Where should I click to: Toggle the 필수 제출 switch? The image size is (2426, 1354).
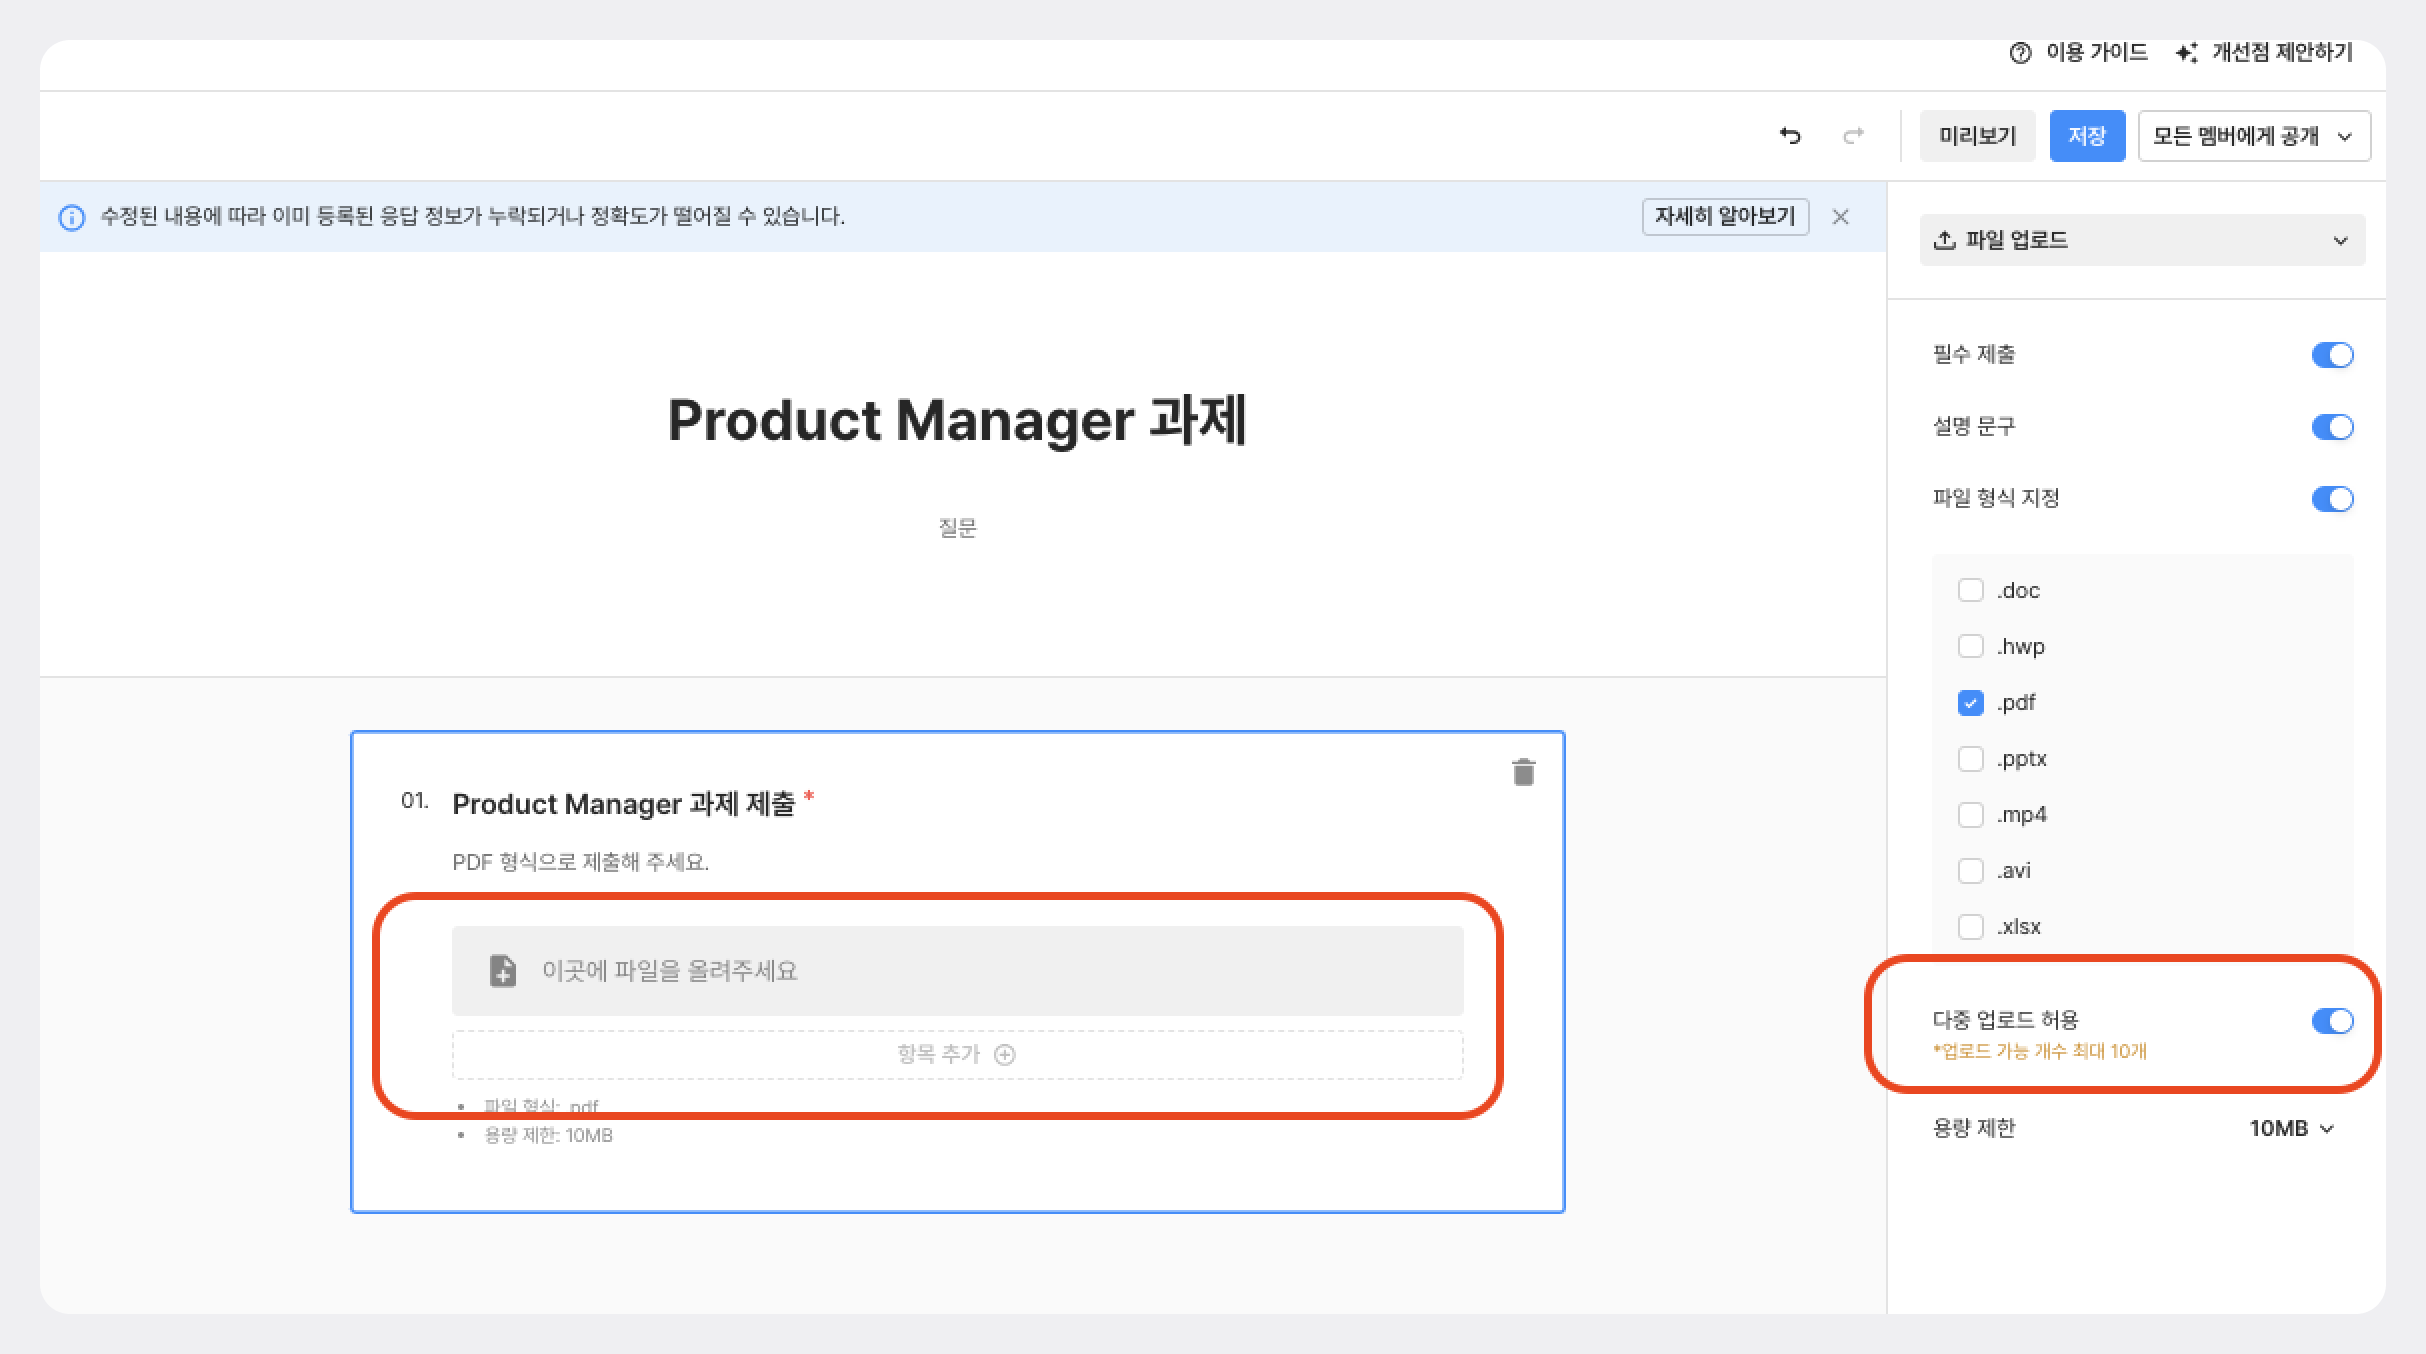[x=2332, y=355]
